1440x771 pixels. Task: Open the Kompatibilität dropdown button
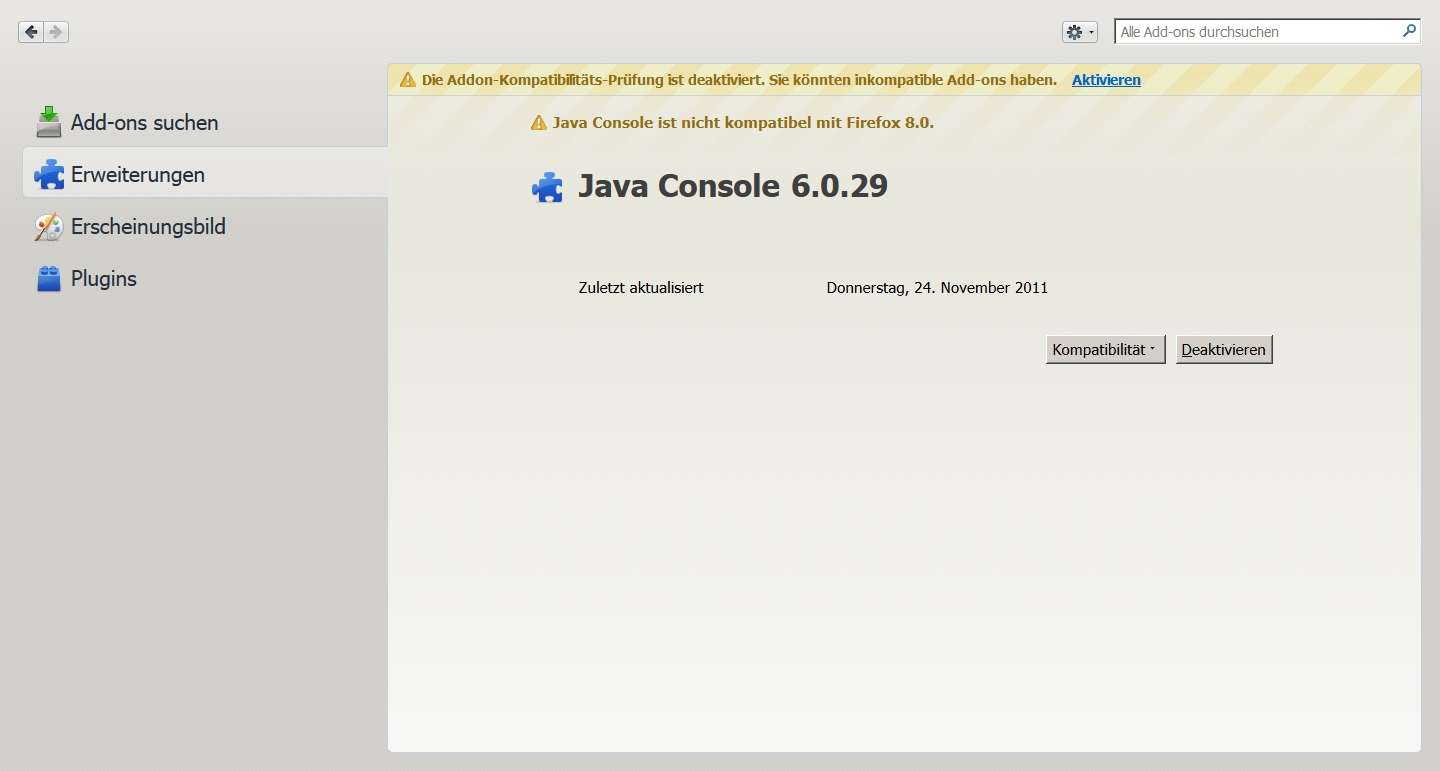pyautogui.click(x=1106, y=349)
